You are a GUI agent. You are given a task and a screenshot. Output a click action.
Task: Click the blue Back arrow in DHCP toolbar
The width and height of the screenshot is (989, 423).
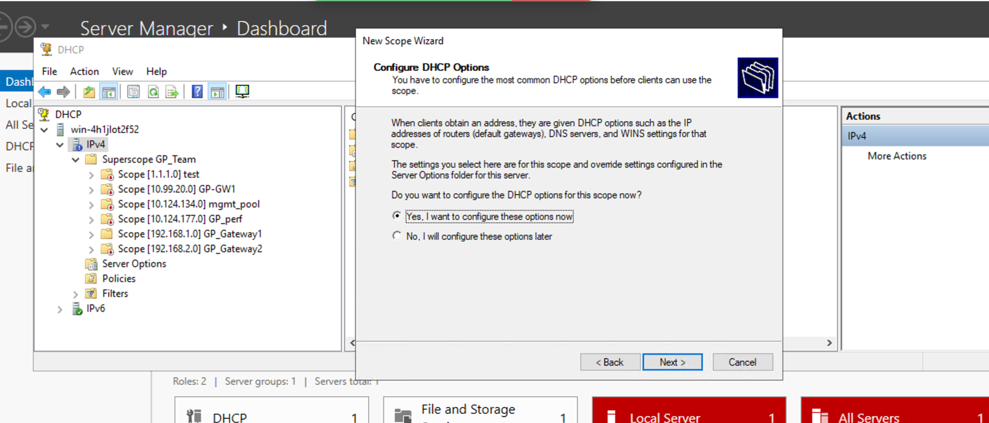[45, 92]
